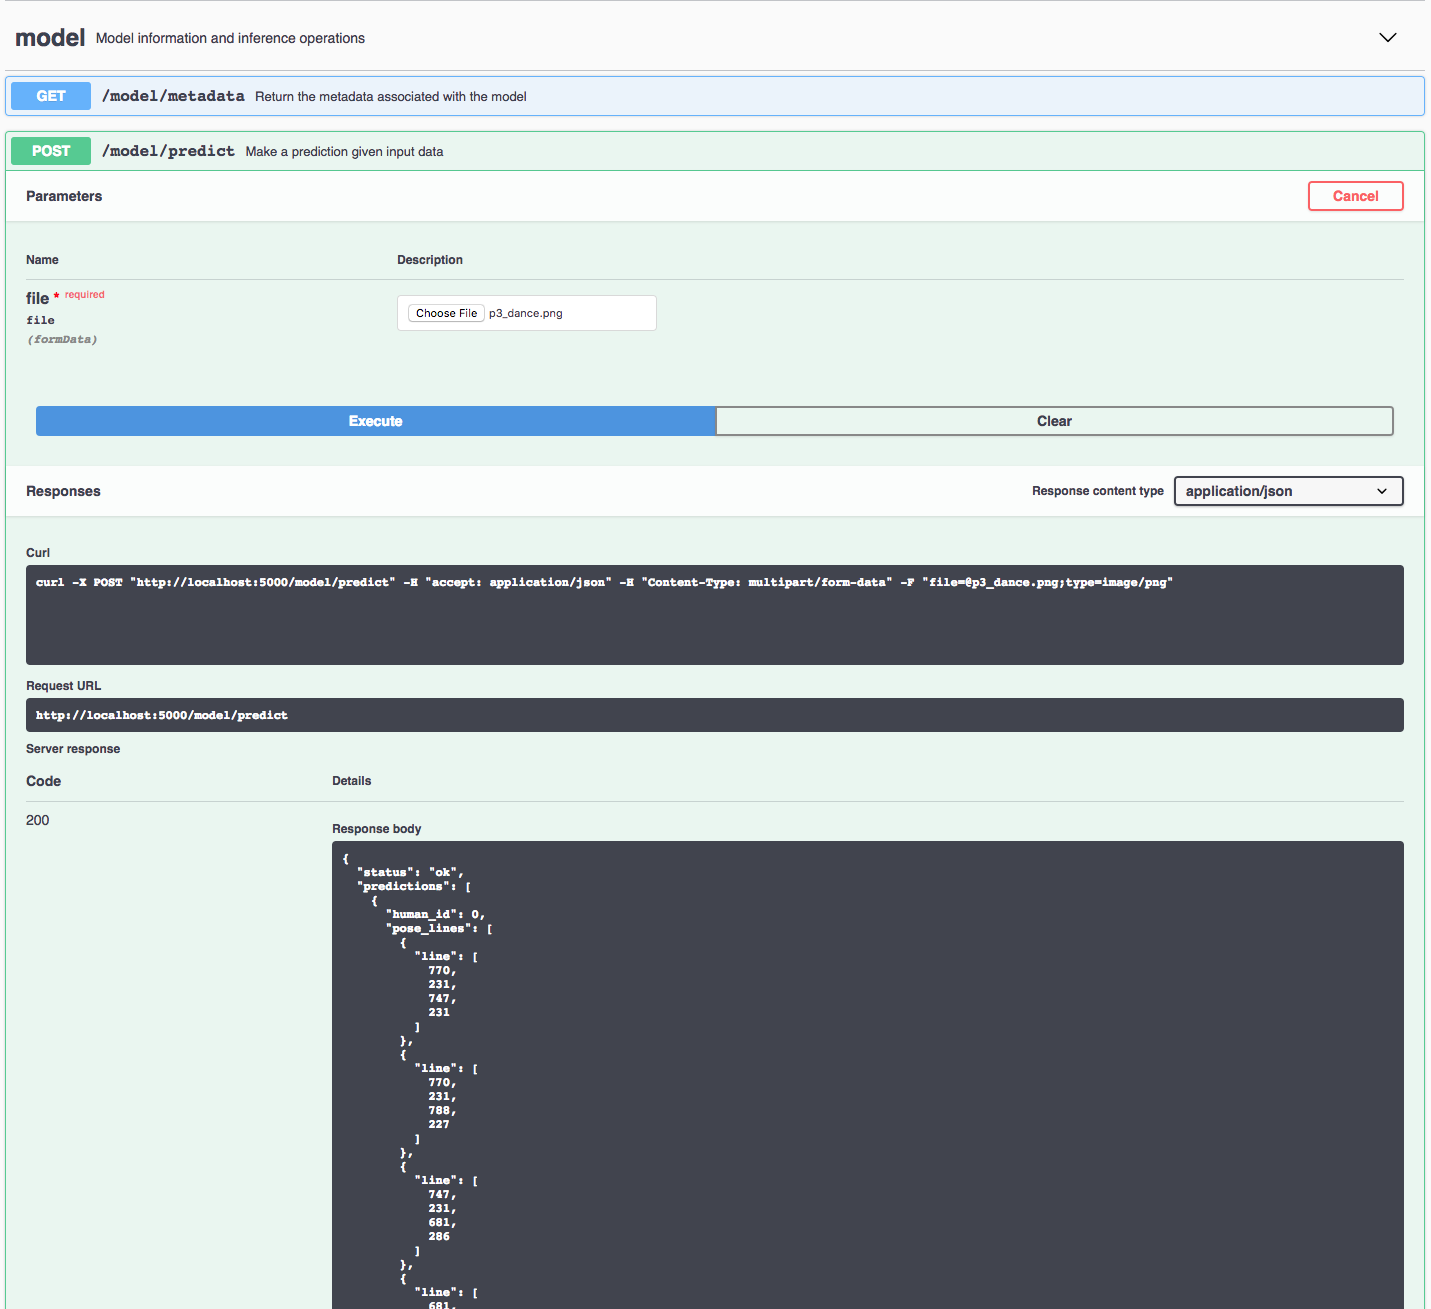Click the "human_id": 0 line

tap(436, 914)
